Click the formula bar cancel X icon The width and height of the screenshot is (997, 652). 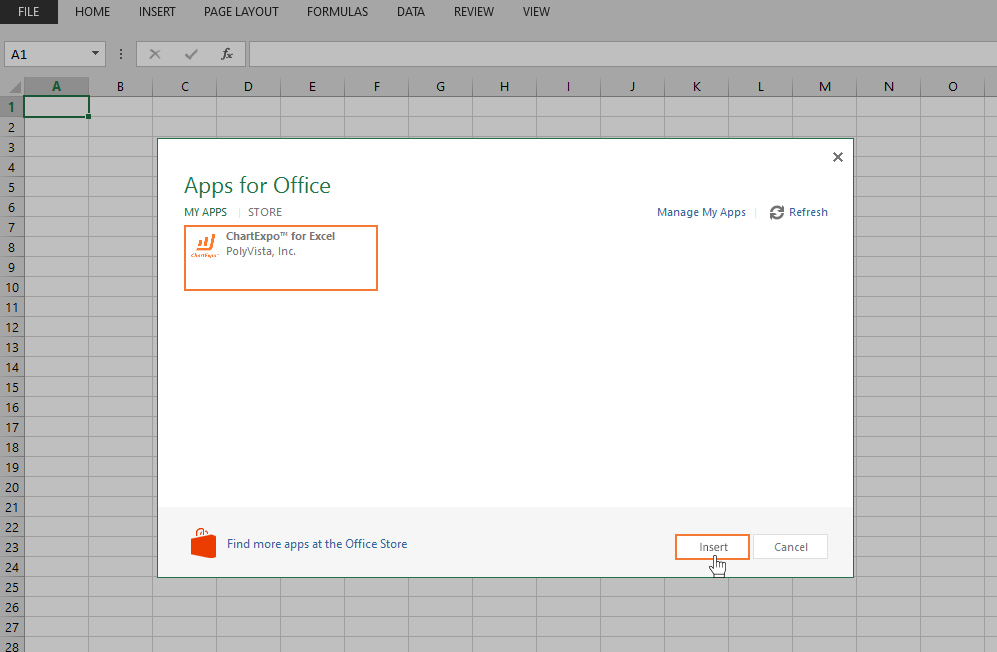point(155,54)
